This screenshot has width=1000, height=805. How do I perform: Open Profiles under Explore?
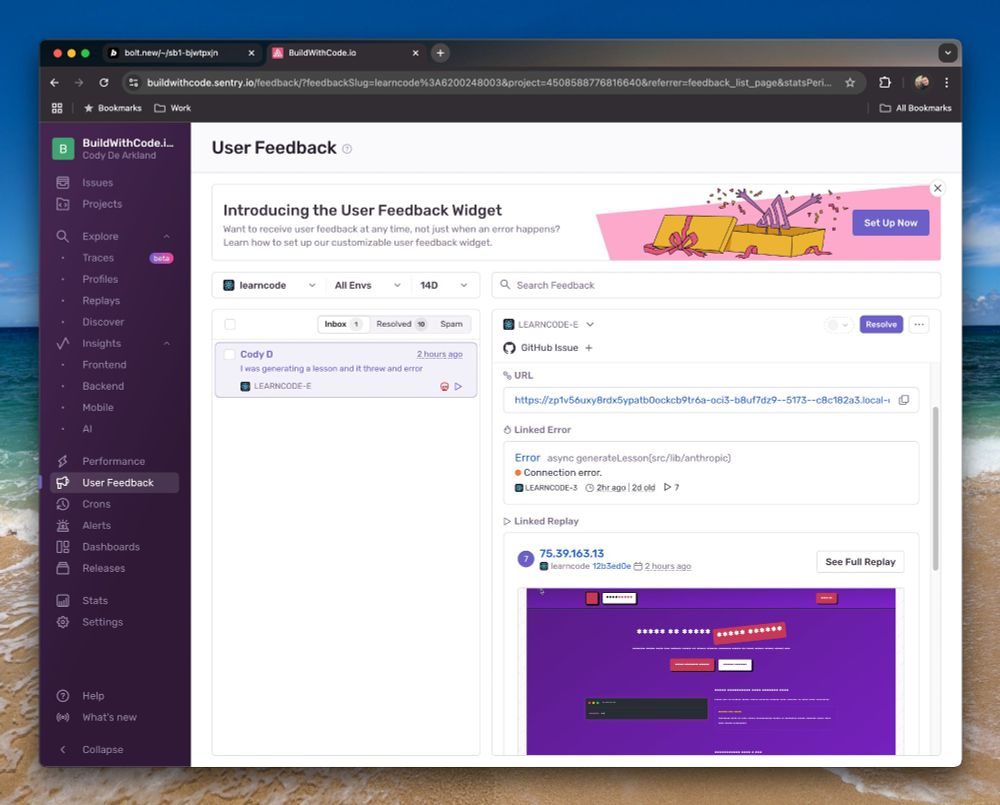click(x=100, y=279)
